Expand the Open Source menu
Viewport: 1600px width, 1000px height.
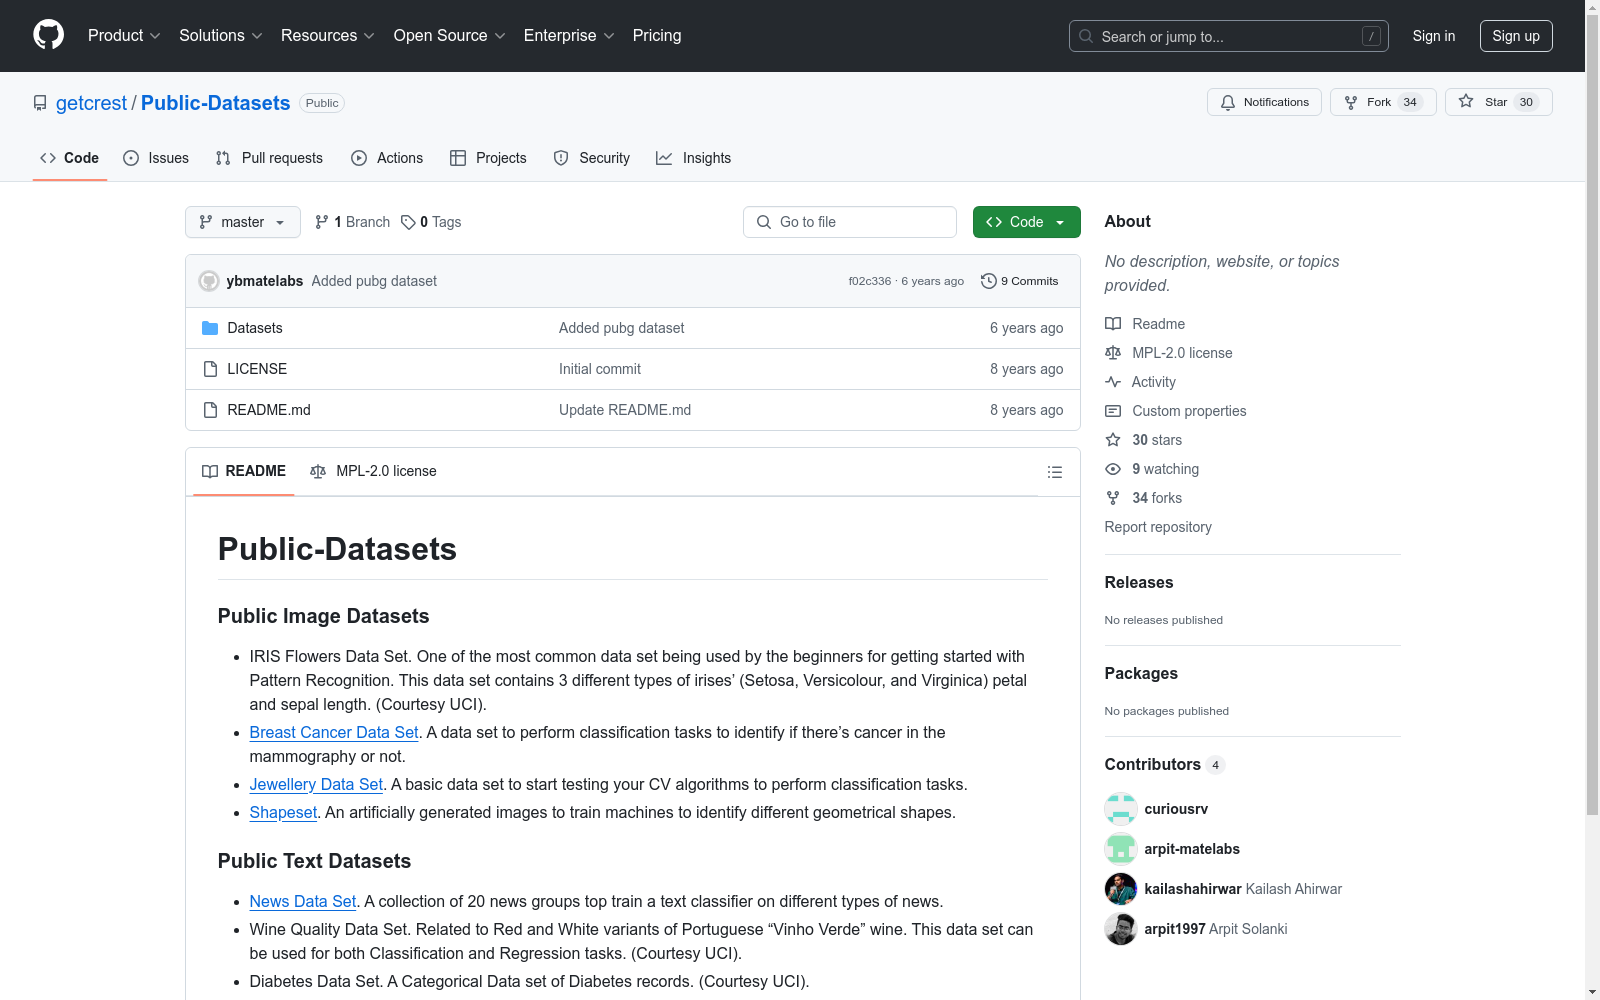(450, 36)
